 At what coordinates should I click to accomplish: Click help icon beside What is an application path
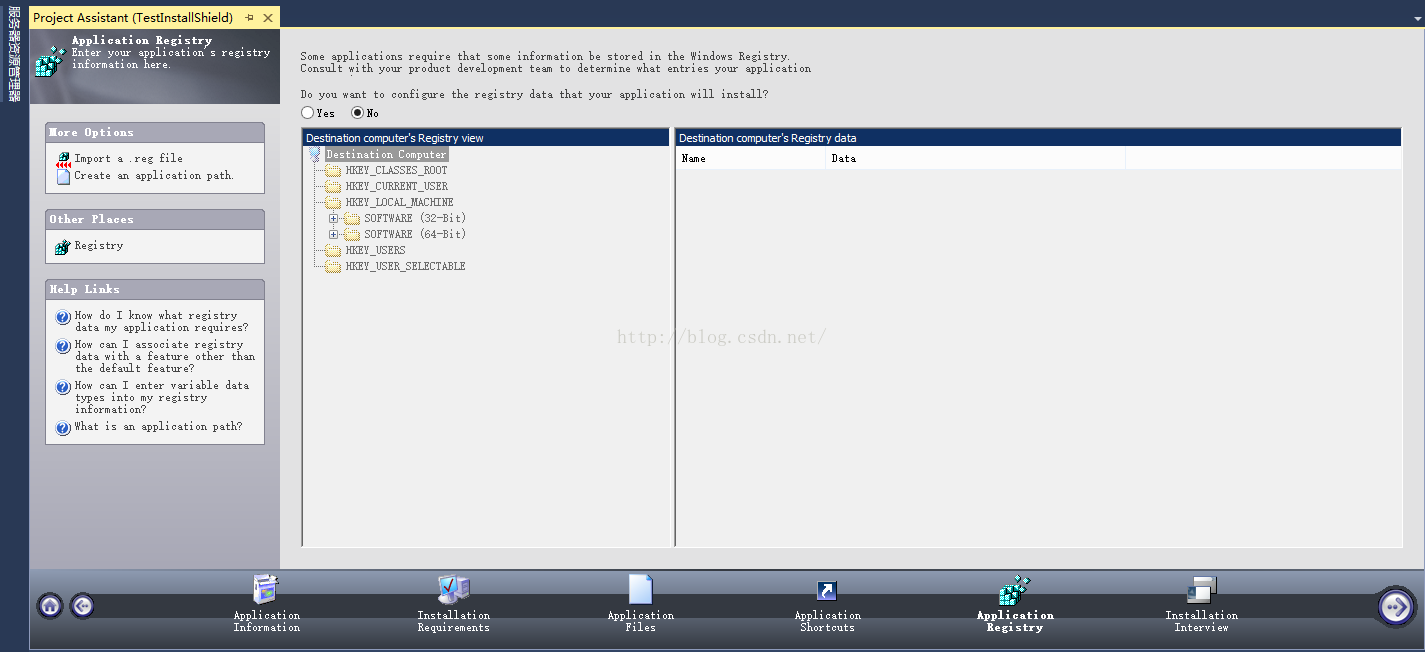pyautogui.click(x=63, y=428)
